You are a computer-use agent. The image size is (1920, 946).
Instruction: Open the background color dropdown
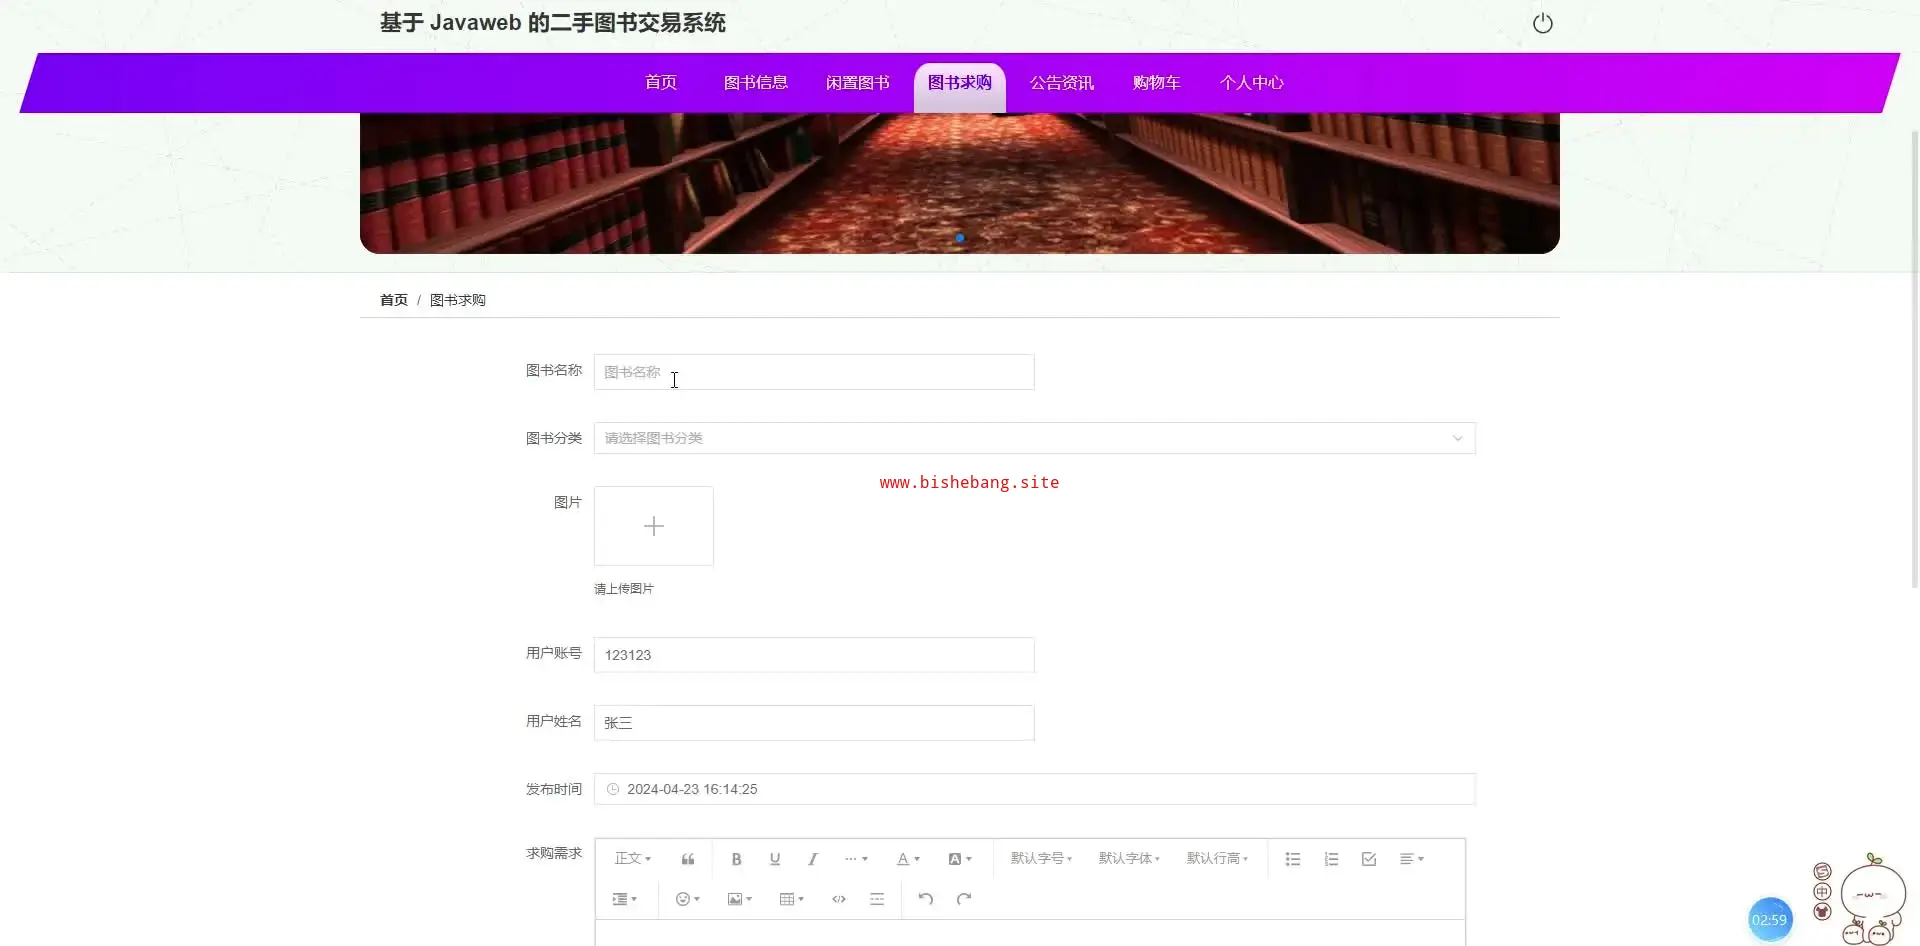click(x=960, y=859)
